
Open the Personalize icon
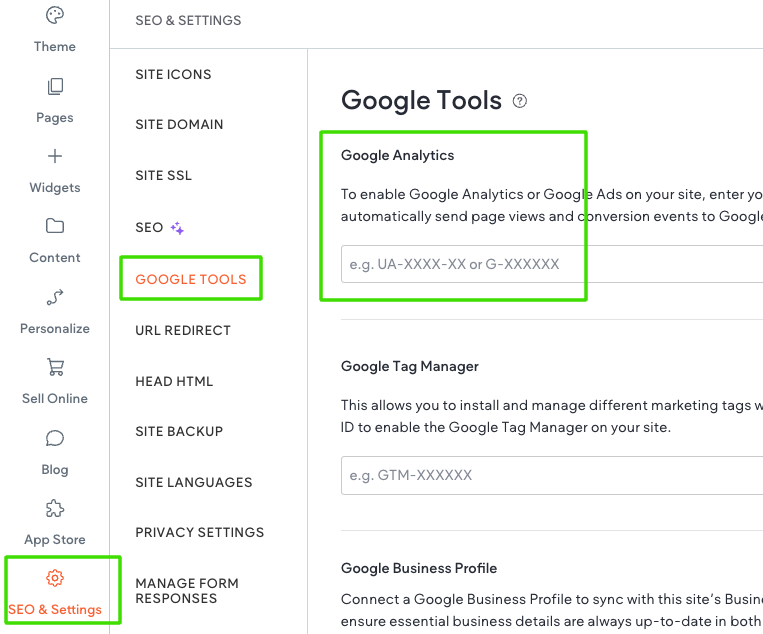pyautogui.click(x=55, y=297)
